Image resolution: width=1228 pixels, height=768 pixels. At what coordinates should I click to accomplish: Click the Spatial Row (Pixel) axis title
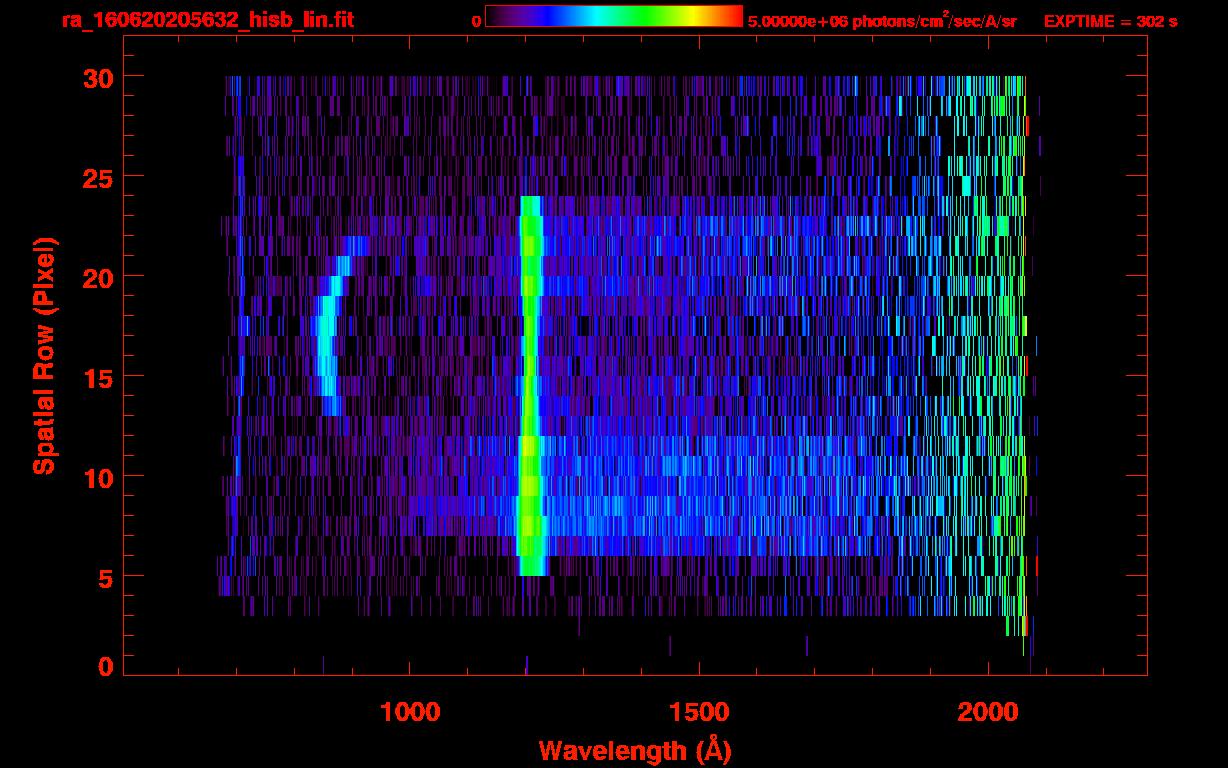45,355
